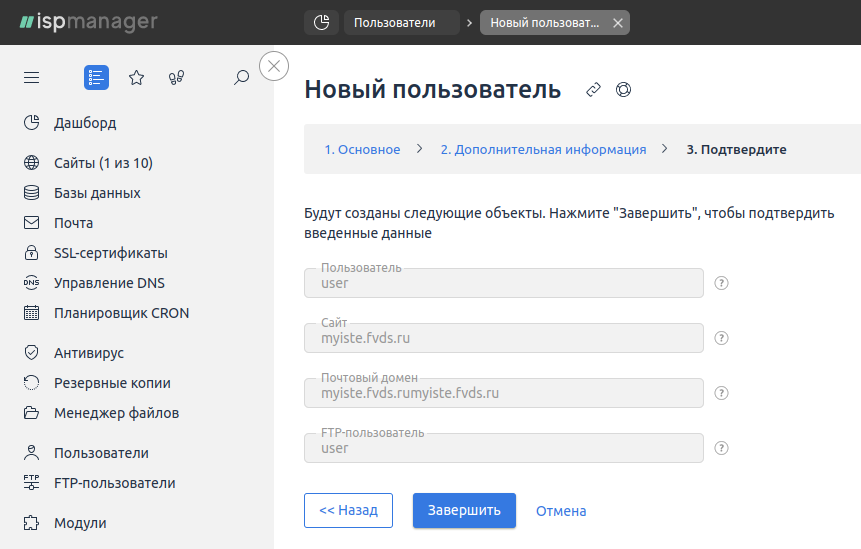Click the footprints recent-visits icon
Screen dimensions: 861x549
coord(176,77)
